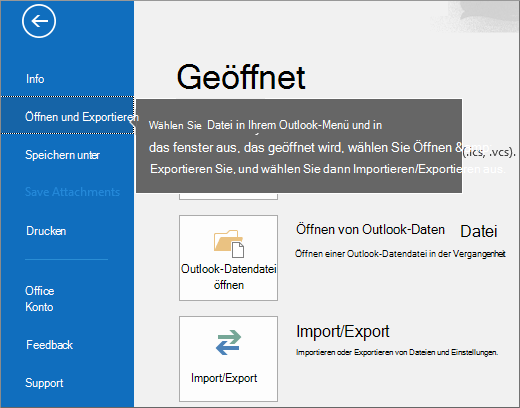Click the Import/Export tile button label
This screenshot has height=408, width=520.
[x=224, y=378]
